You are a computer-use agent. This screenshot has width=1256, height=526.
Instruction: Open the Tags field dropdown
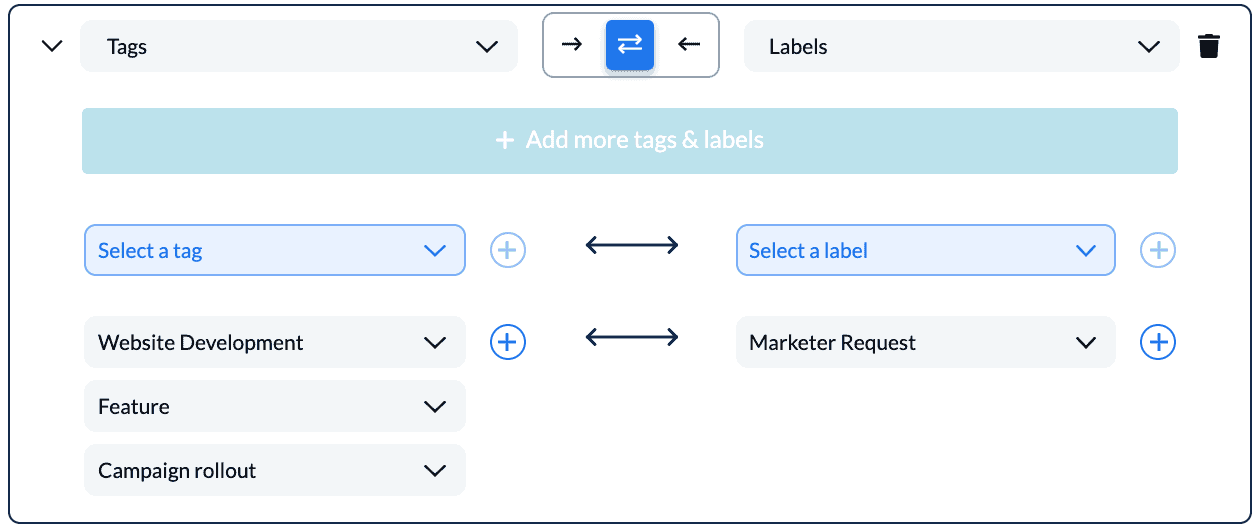click(299, 46)
